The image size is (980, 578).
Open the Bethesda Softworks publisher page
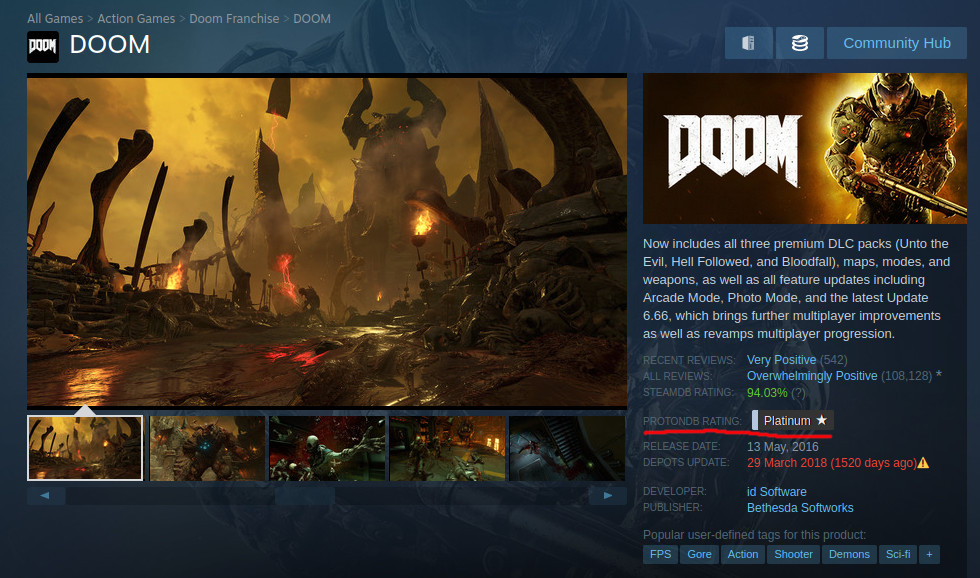(x=800, y=508)
